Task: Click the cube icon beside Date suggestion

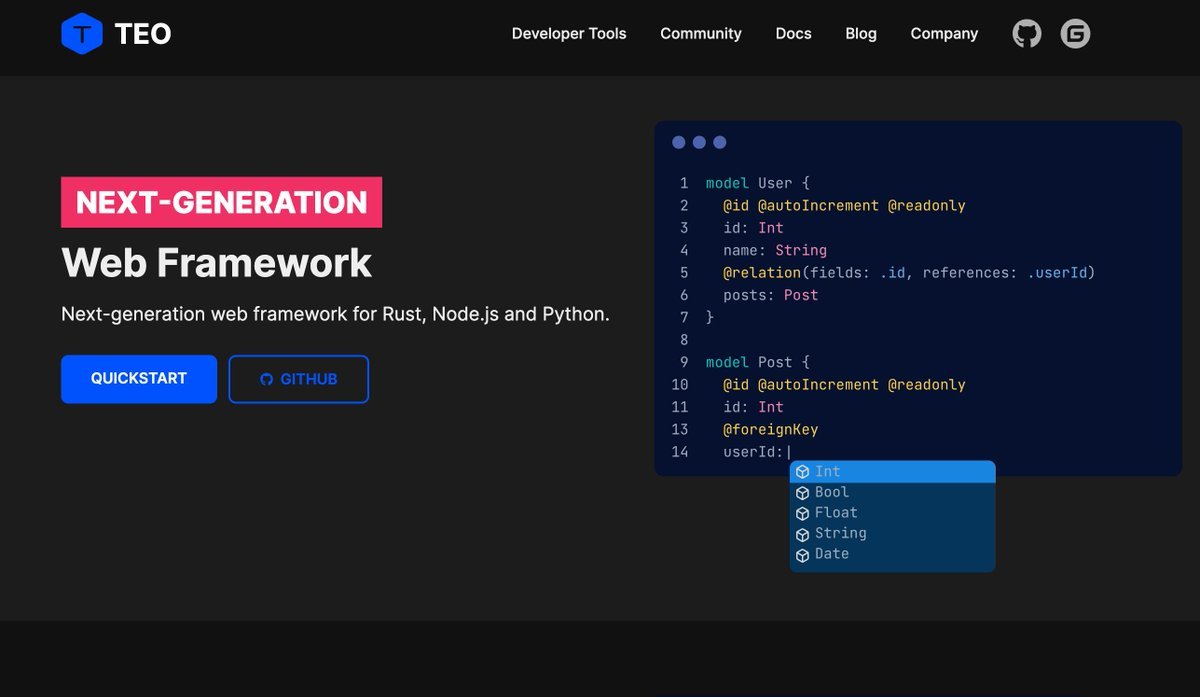Action: [802, 555]
